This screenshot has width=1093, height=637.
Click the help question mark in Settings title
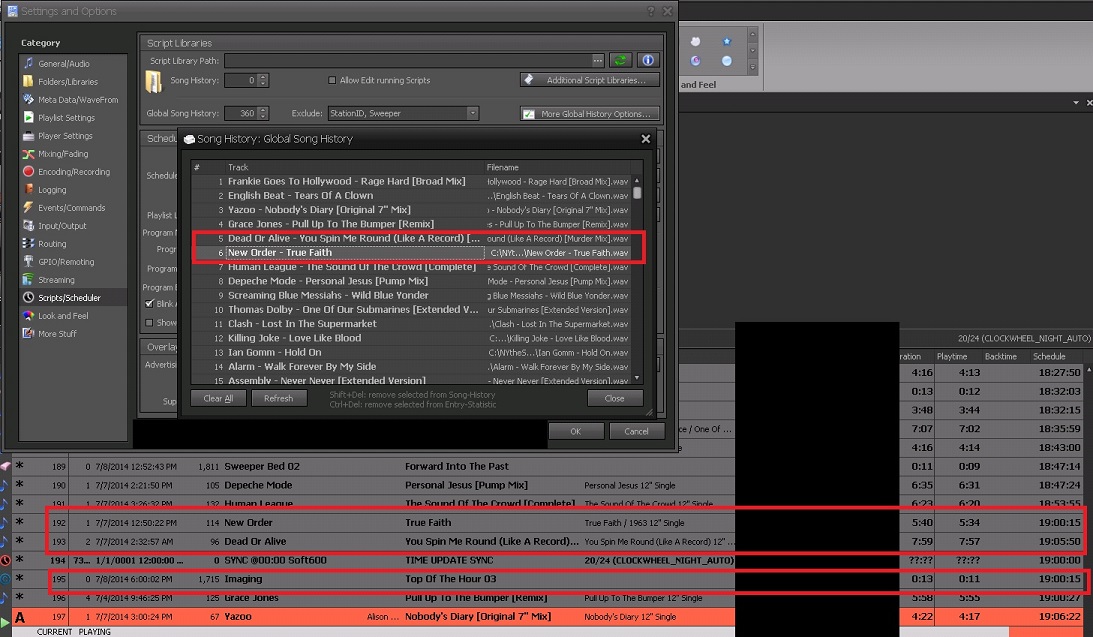(650, 11)
